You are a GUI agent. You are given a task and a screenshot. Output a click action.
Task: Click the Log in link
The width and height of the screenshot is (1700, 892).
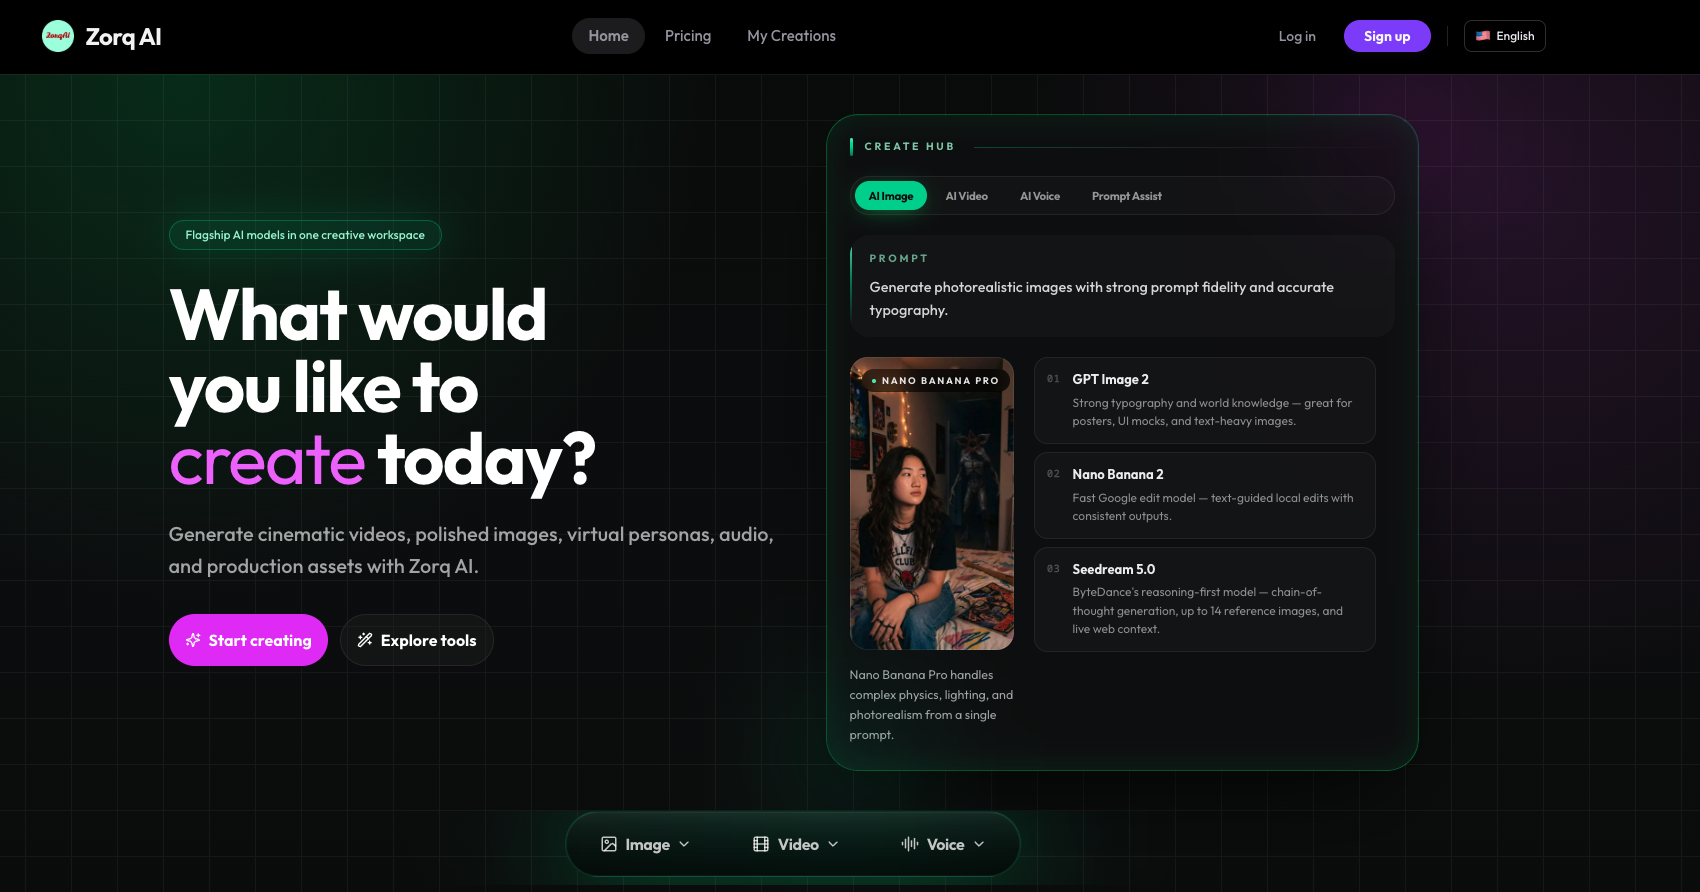pos(1297,36)
